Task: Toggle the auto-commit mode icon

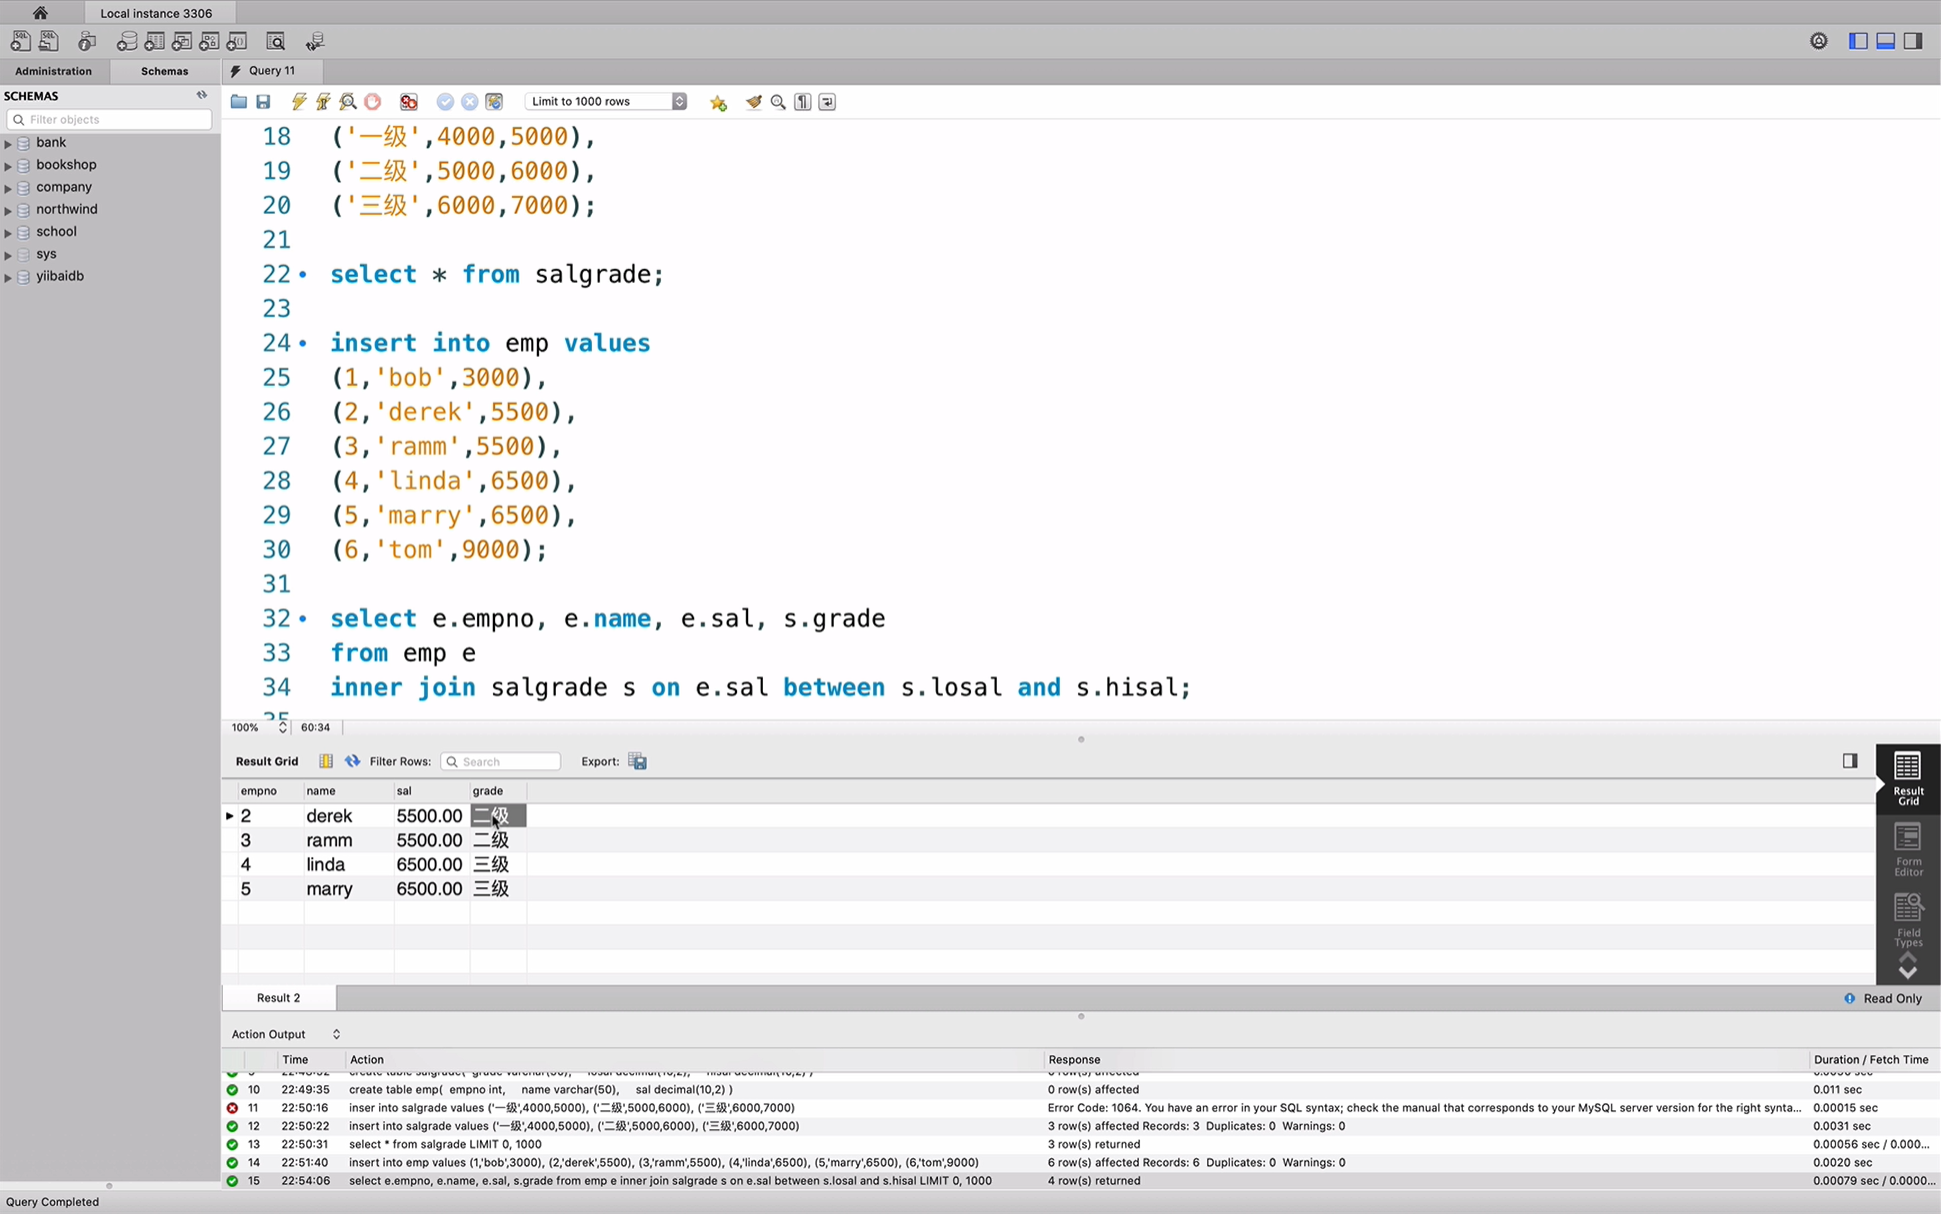Action: pos(494,102)
